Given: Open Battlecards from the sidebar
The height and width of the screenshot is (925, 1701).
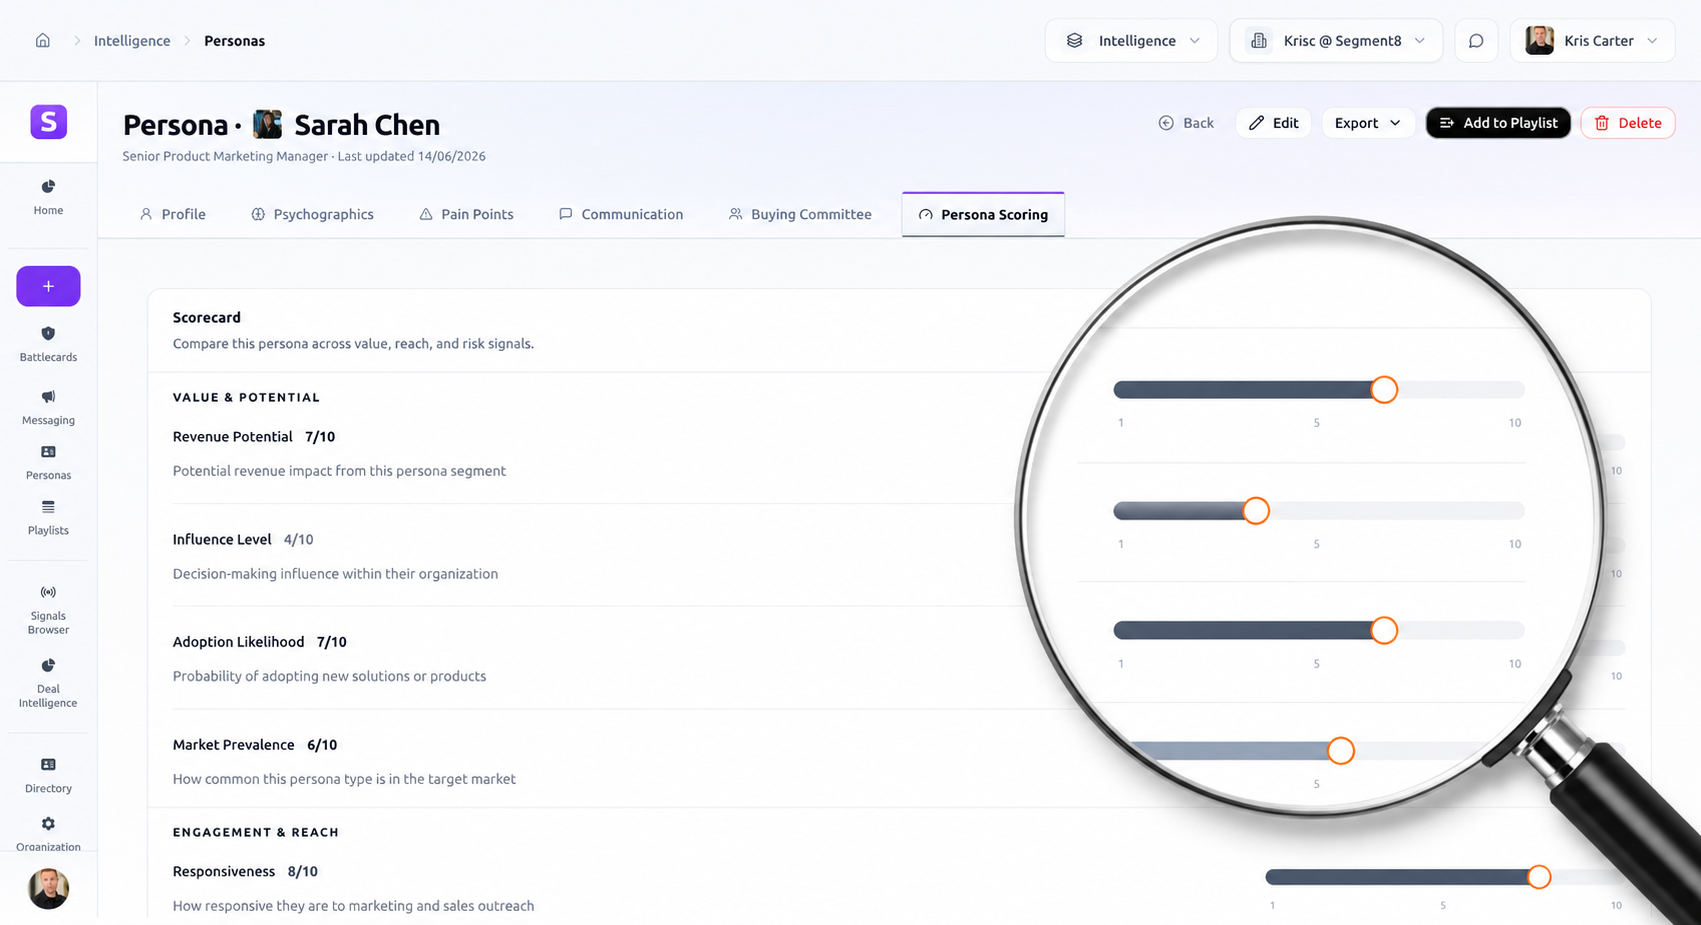Looking at the screenshot, I should (48, 344).
